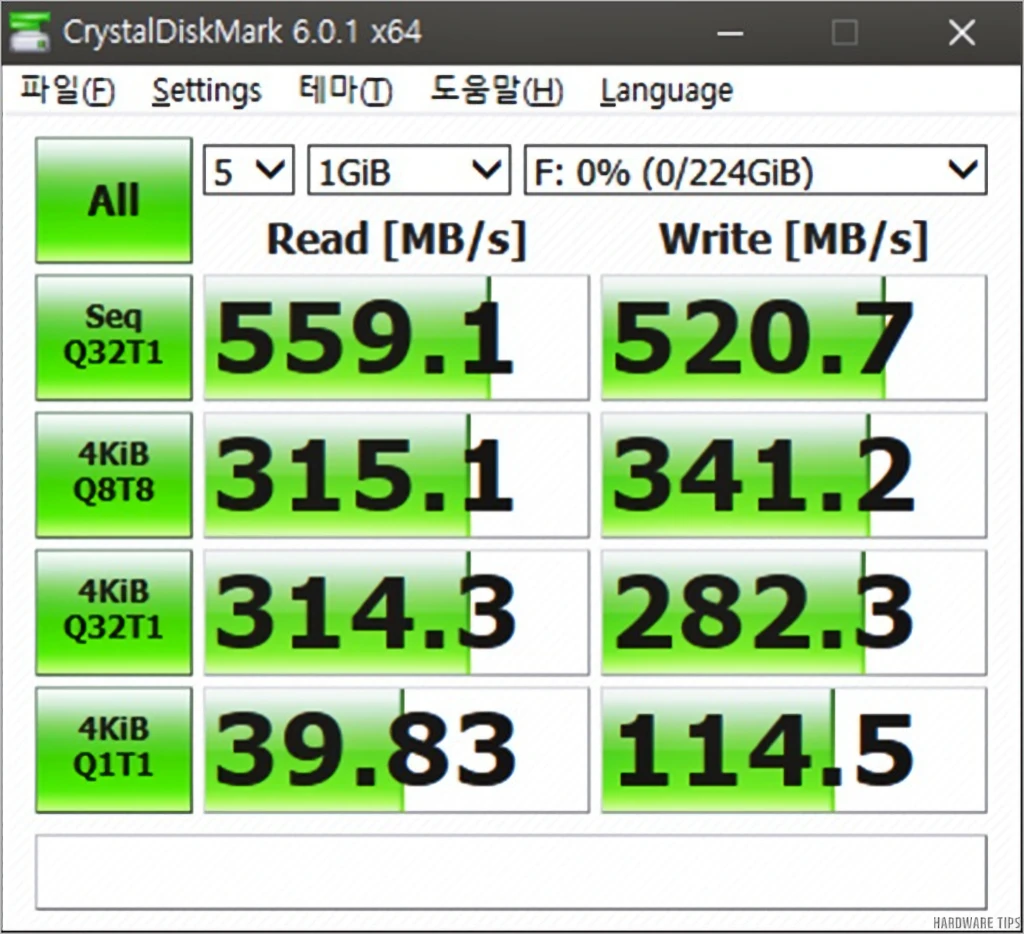This screenshot has height=934, width=1024.
Task: Open the Language menu
Action: [666, 92]
